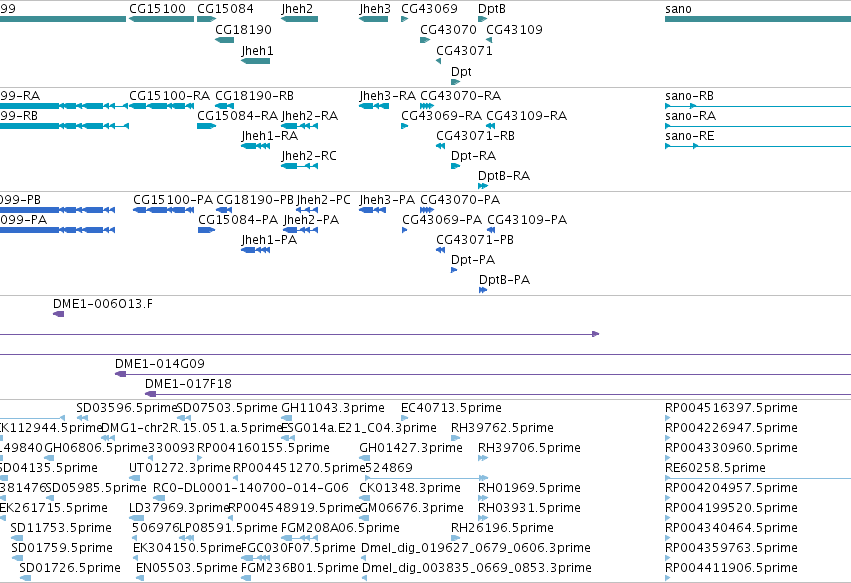This screenshot has width=851, height=583.
Task: Select transcript DptB-RA
Action: 504,176
